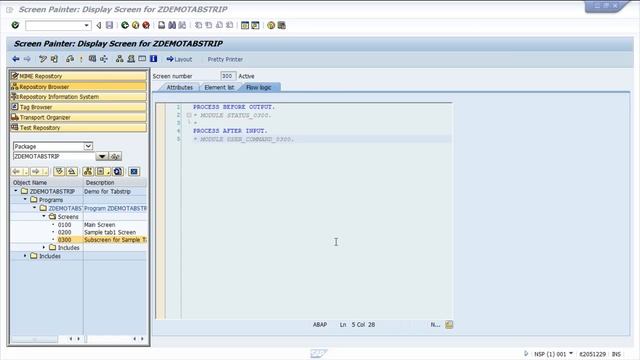Select screen 0300 in tree
The image size is (640, 360).
(x=64, y=240)
